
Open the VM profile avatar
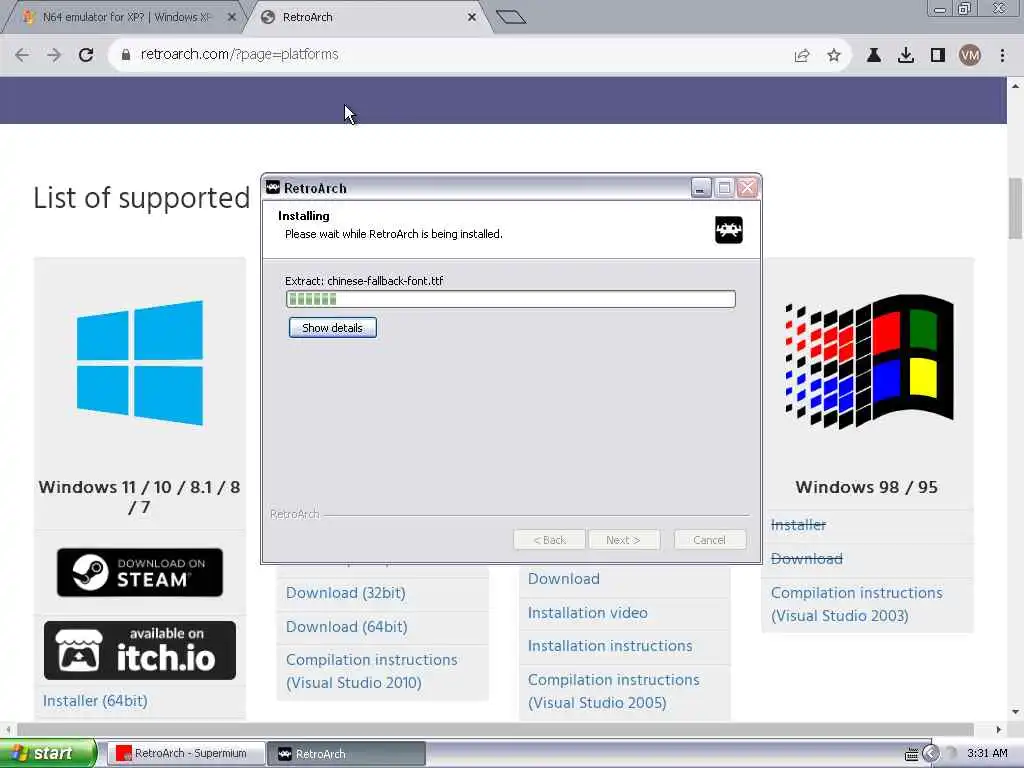click(x=970, y=56)
